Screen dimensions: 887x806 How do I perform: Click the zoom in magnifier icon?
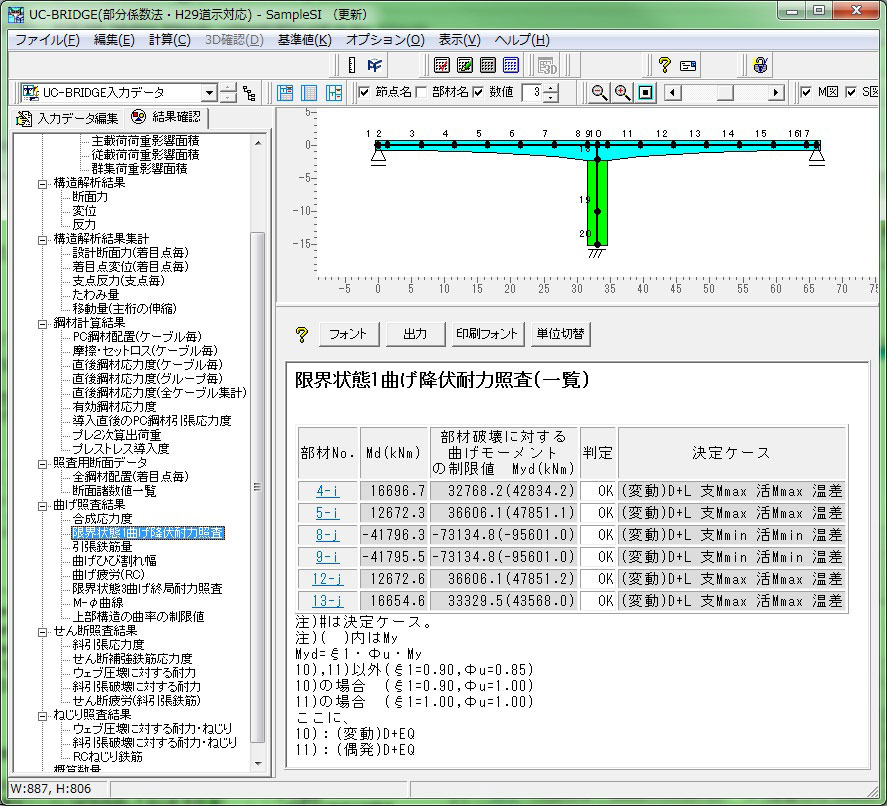(x=622, y=92)
